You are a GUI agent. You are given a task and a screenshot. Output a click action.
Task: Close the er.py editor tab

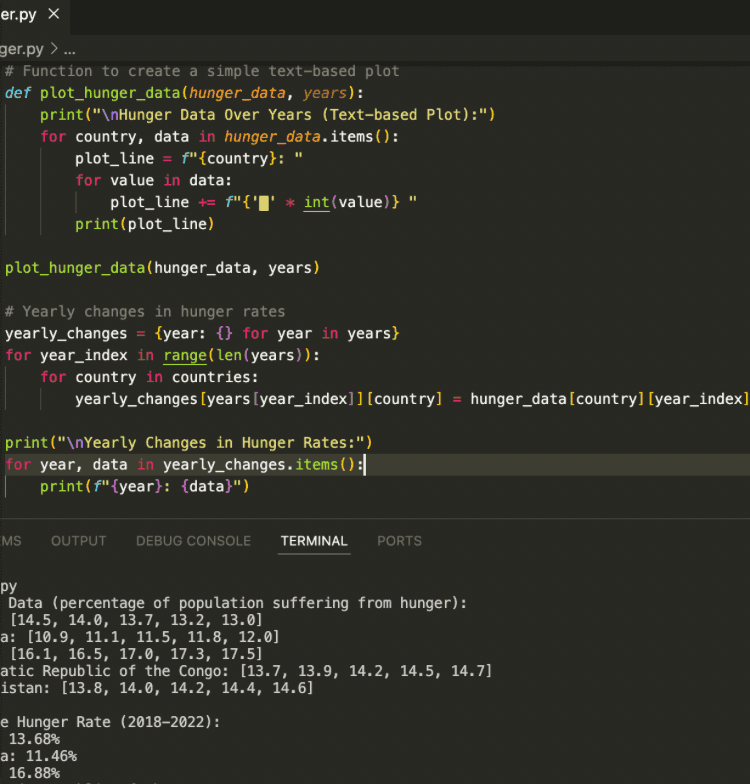pyautogui.click(x=54, y=14)
